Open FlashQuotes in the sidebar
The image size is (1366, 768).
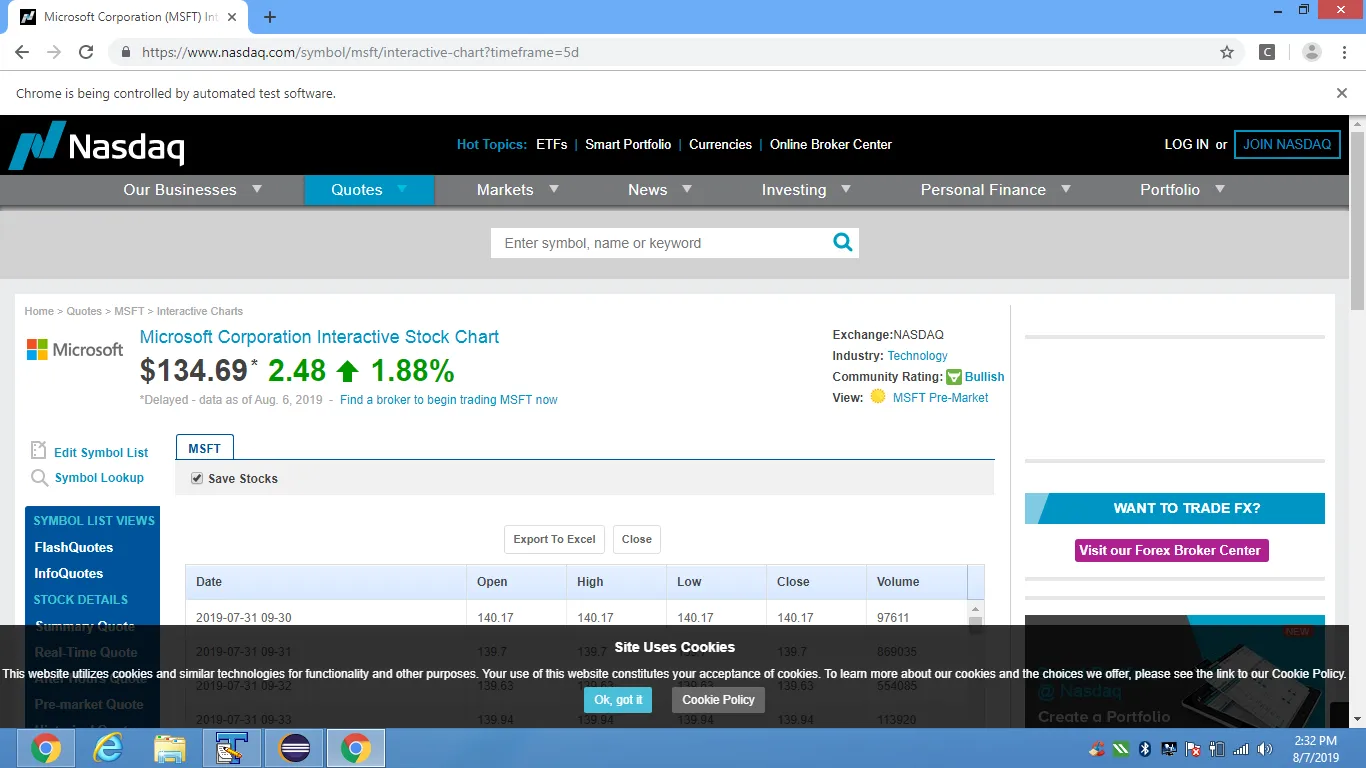(74, 547)
